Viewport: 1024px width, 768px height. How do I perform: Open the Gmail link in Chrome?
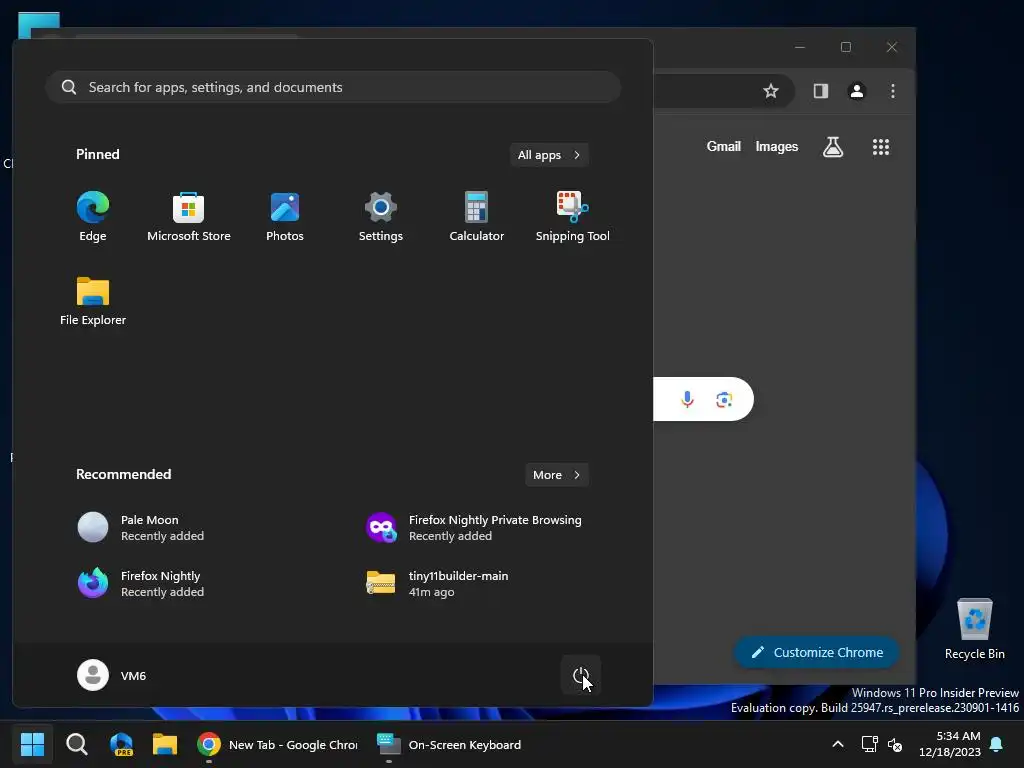[724, 146]
